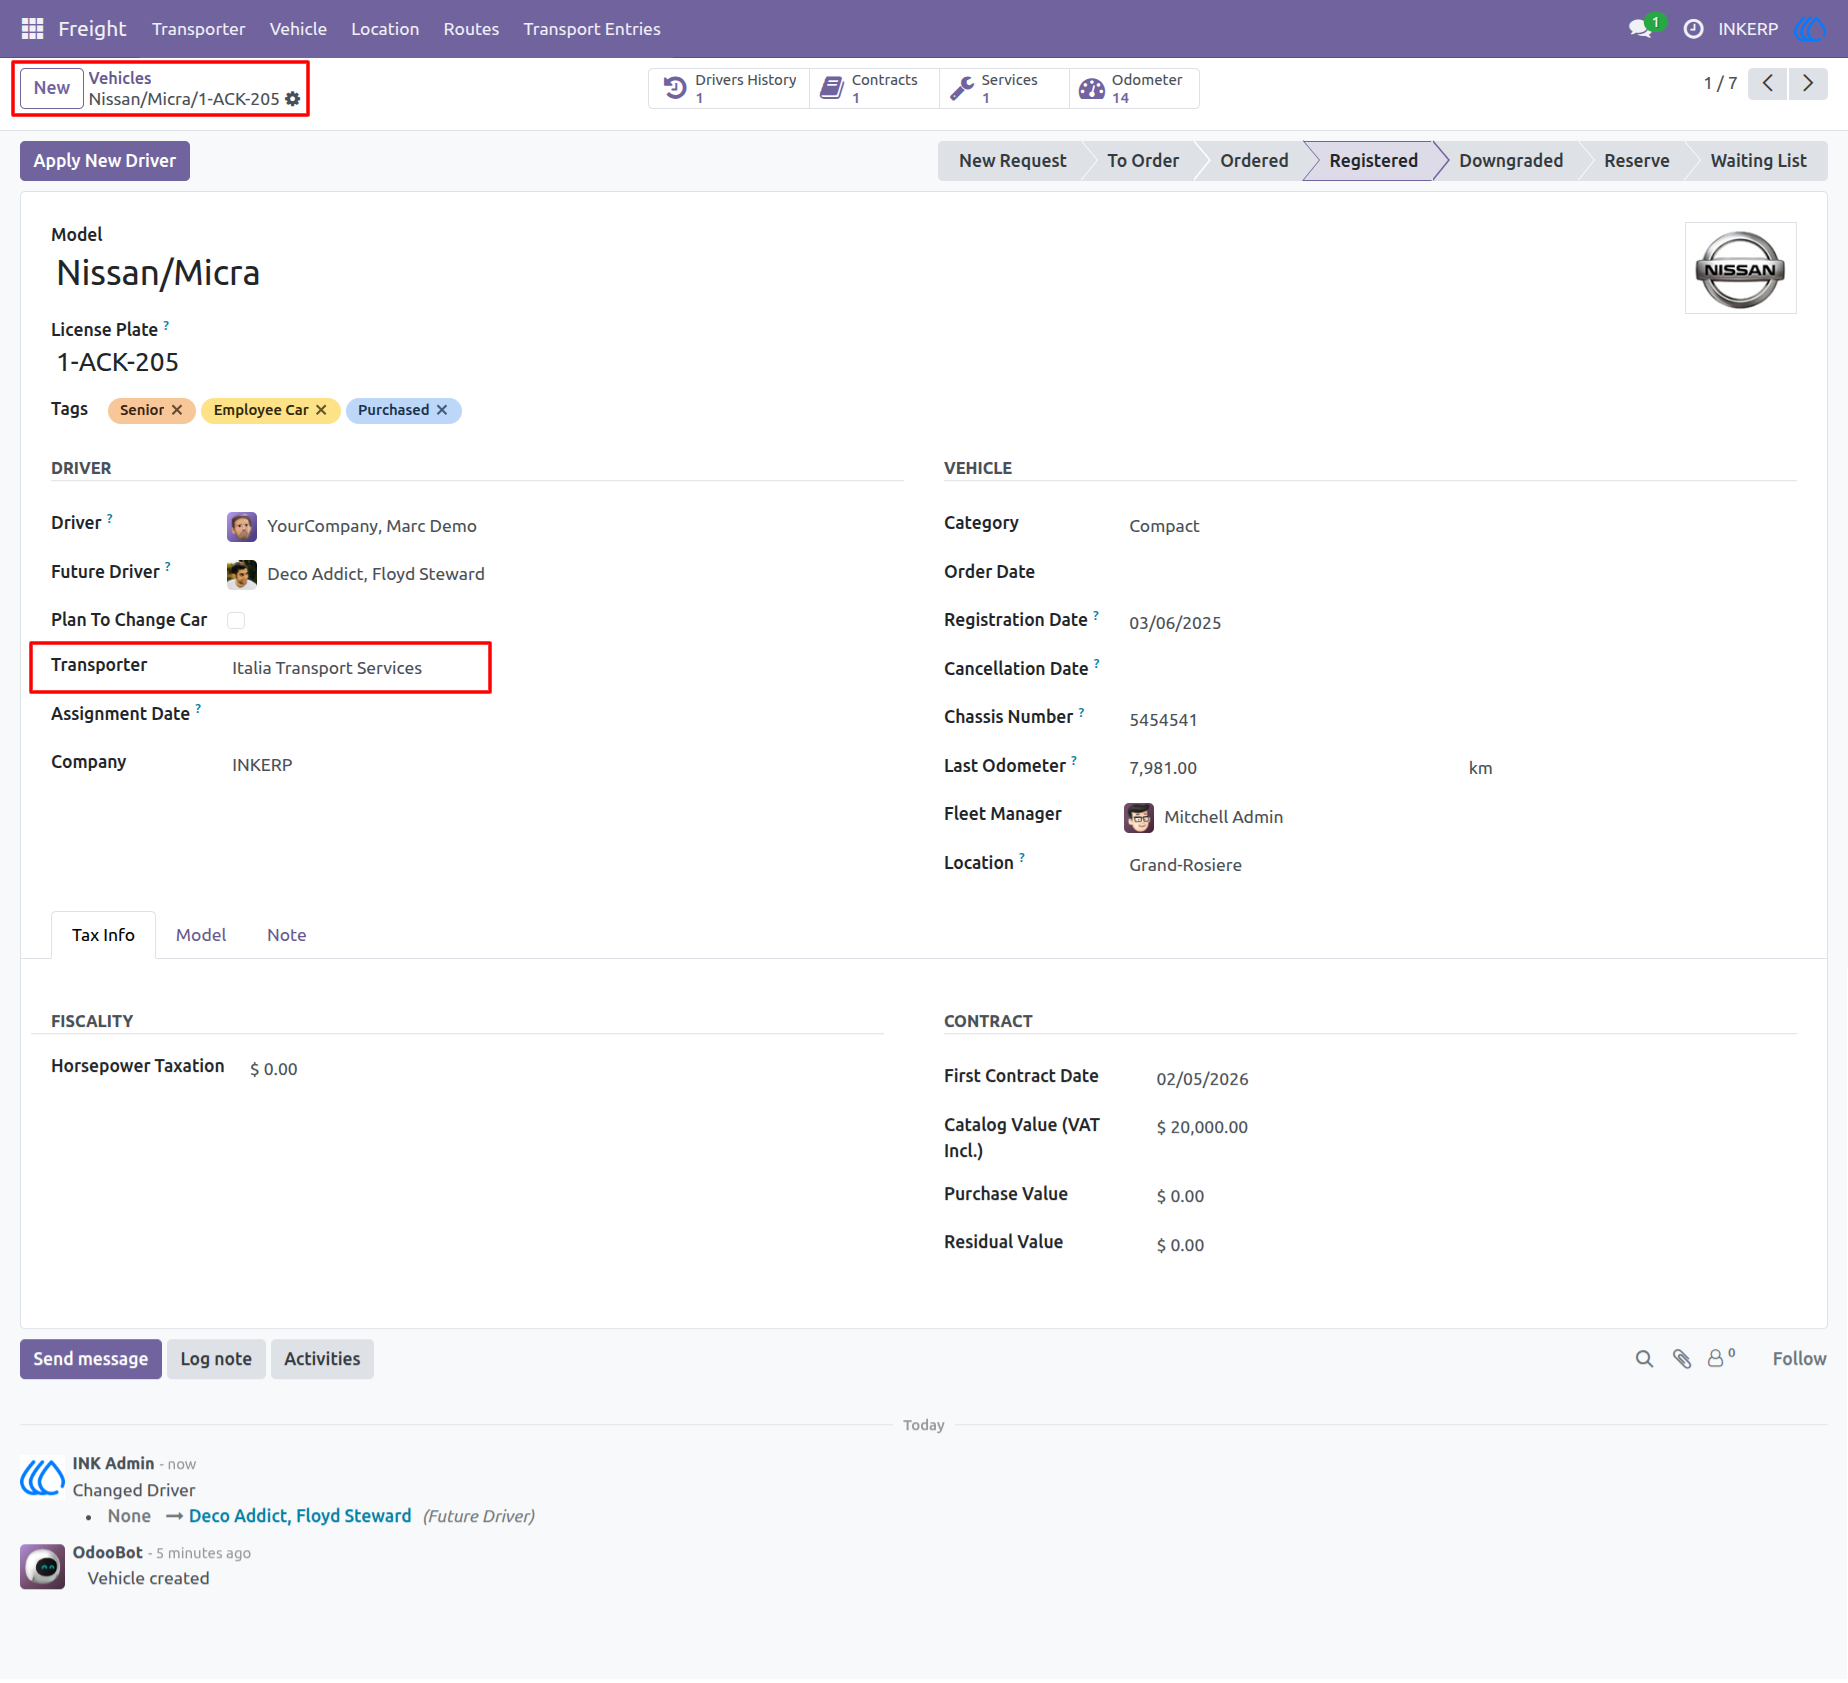Open the conversations chat bubble icon
This screenshot has height=1683, width=1848.
(1640, 29)
